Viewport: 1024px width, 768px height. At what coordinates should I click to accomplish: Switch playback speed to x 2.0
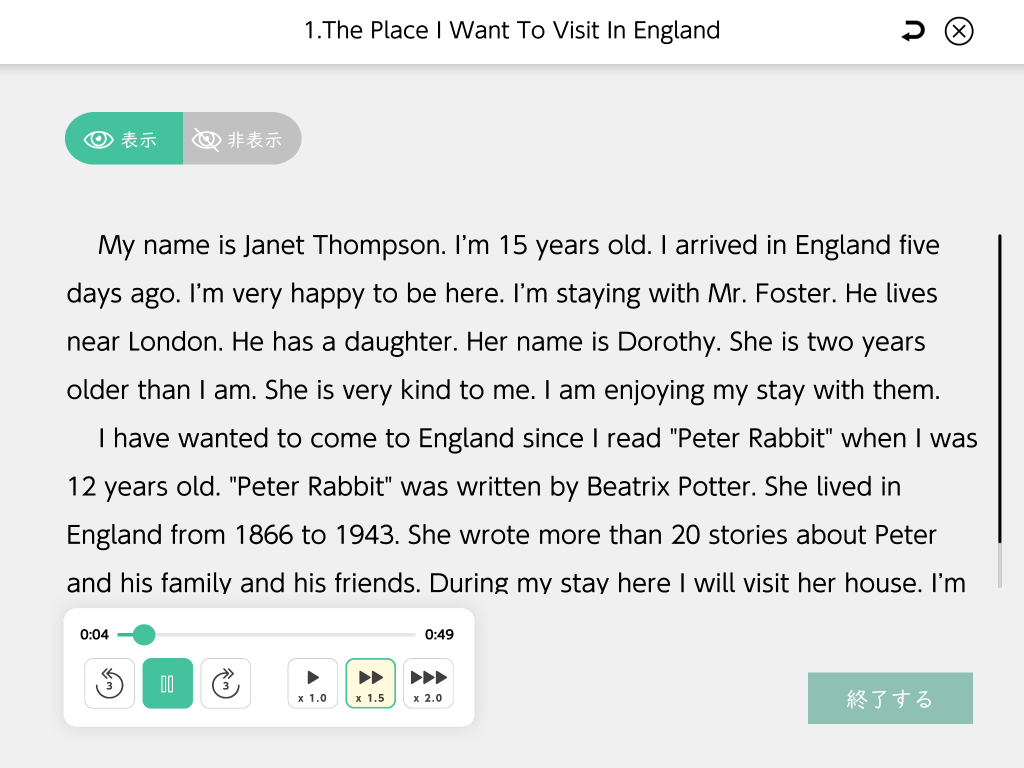pyautogui.click(x=428, y=684)
